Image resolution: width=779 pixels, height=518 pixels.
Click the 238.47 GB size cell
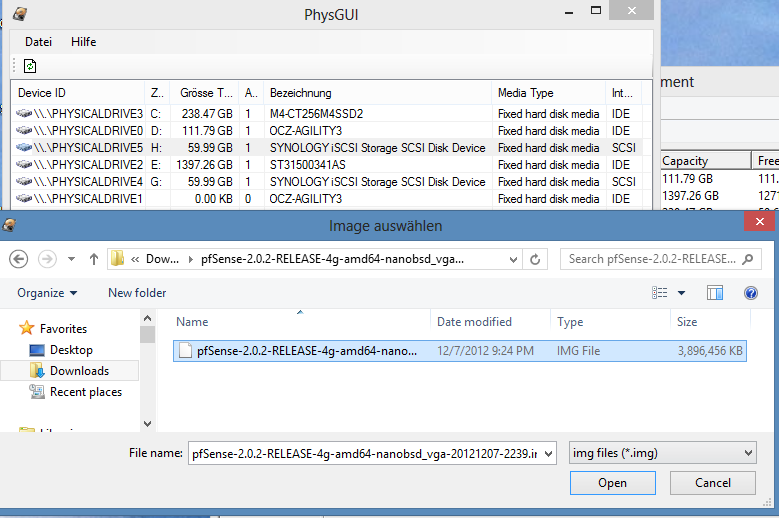point(207,114)
